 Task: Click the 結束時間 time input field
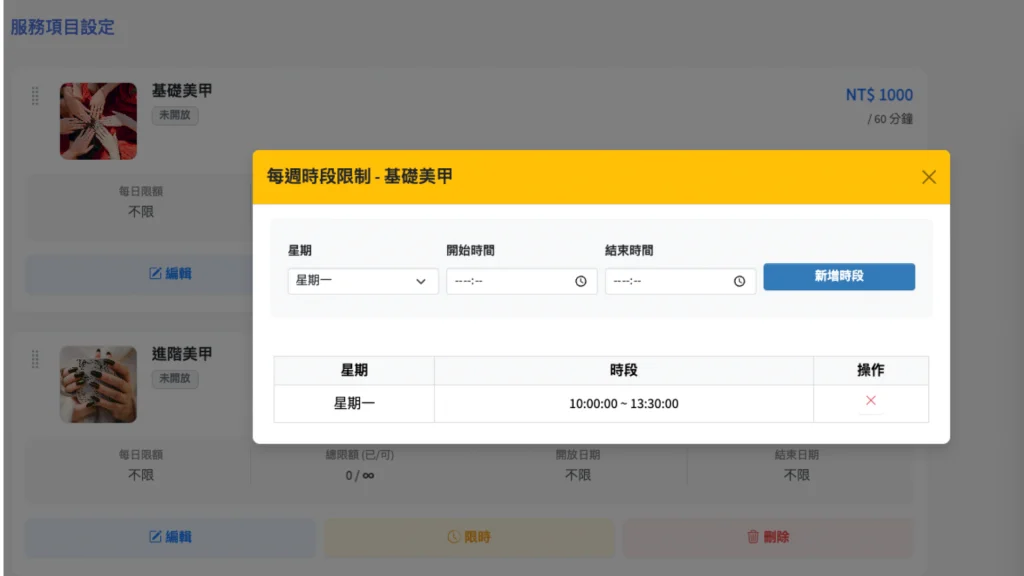(x=668, y=281)
